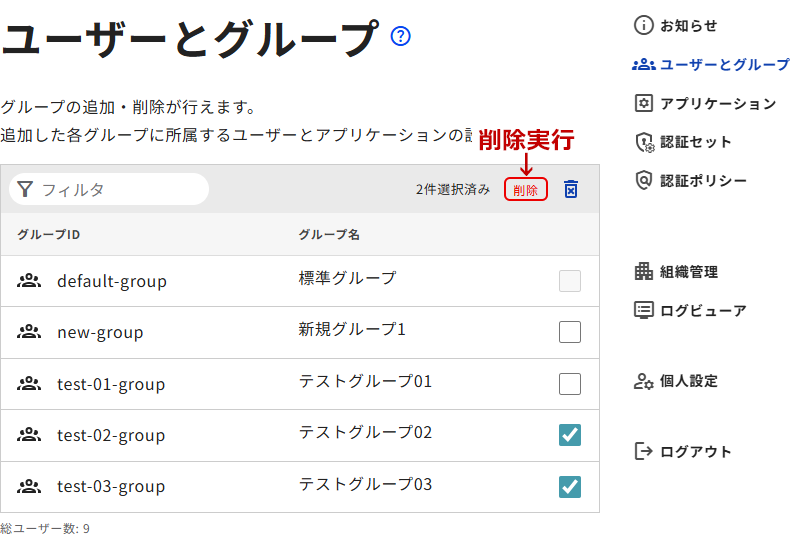Click the help question mark icon
790x536 pixels.
401,37
